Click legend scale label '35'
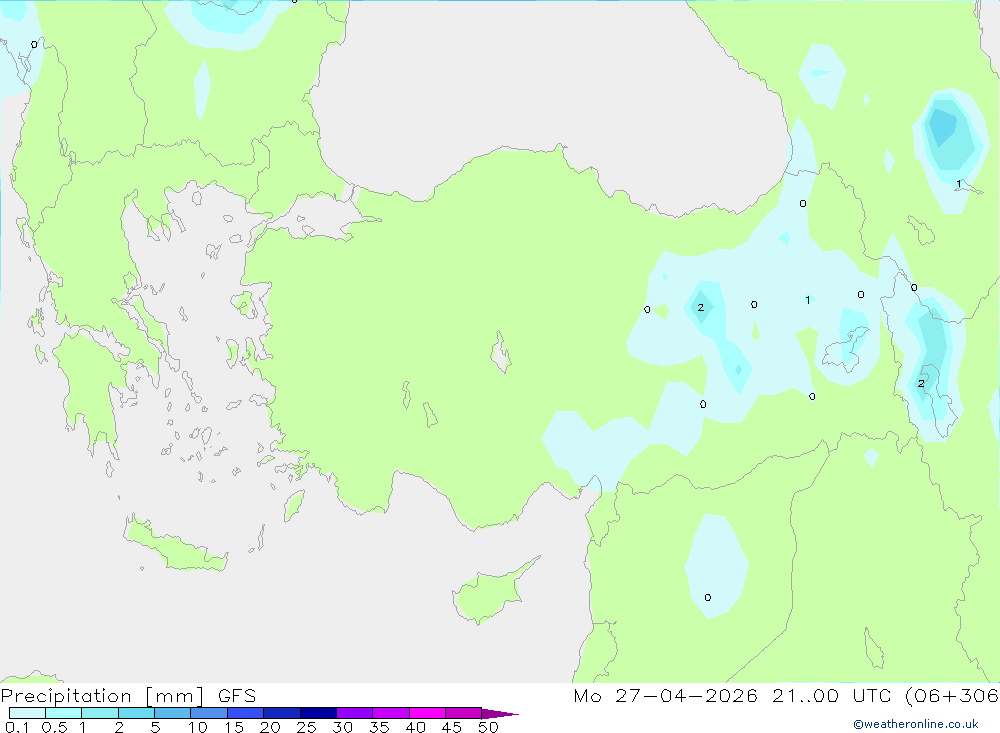This screenshot has height=733, width=1000. point(379,727)
